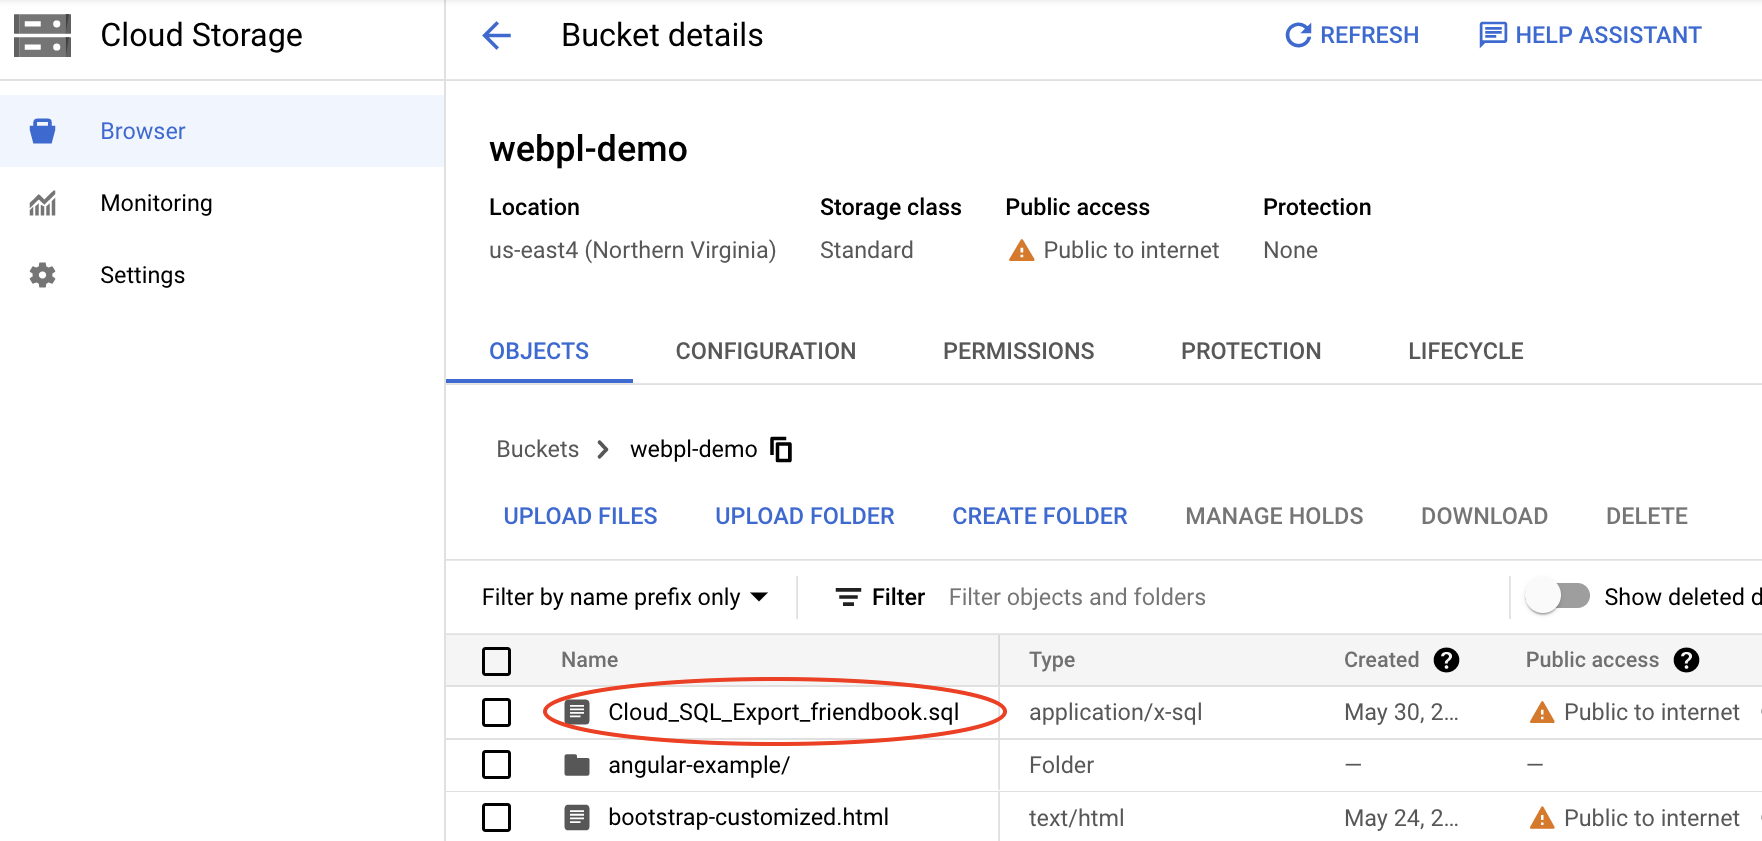Click the UPLOAD FILES button
The image size is (1762, 841).
580,516
